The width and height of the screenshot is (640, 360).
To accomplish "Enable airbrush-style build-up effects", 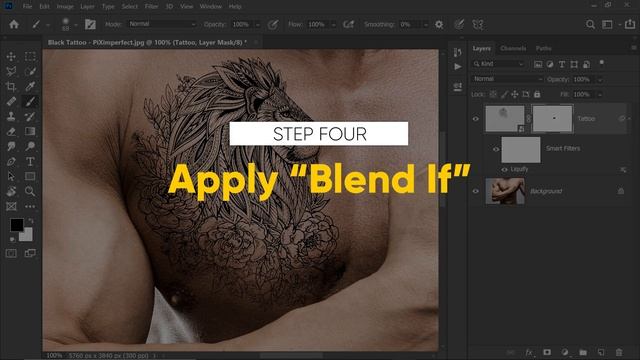I will pos(349,24).
